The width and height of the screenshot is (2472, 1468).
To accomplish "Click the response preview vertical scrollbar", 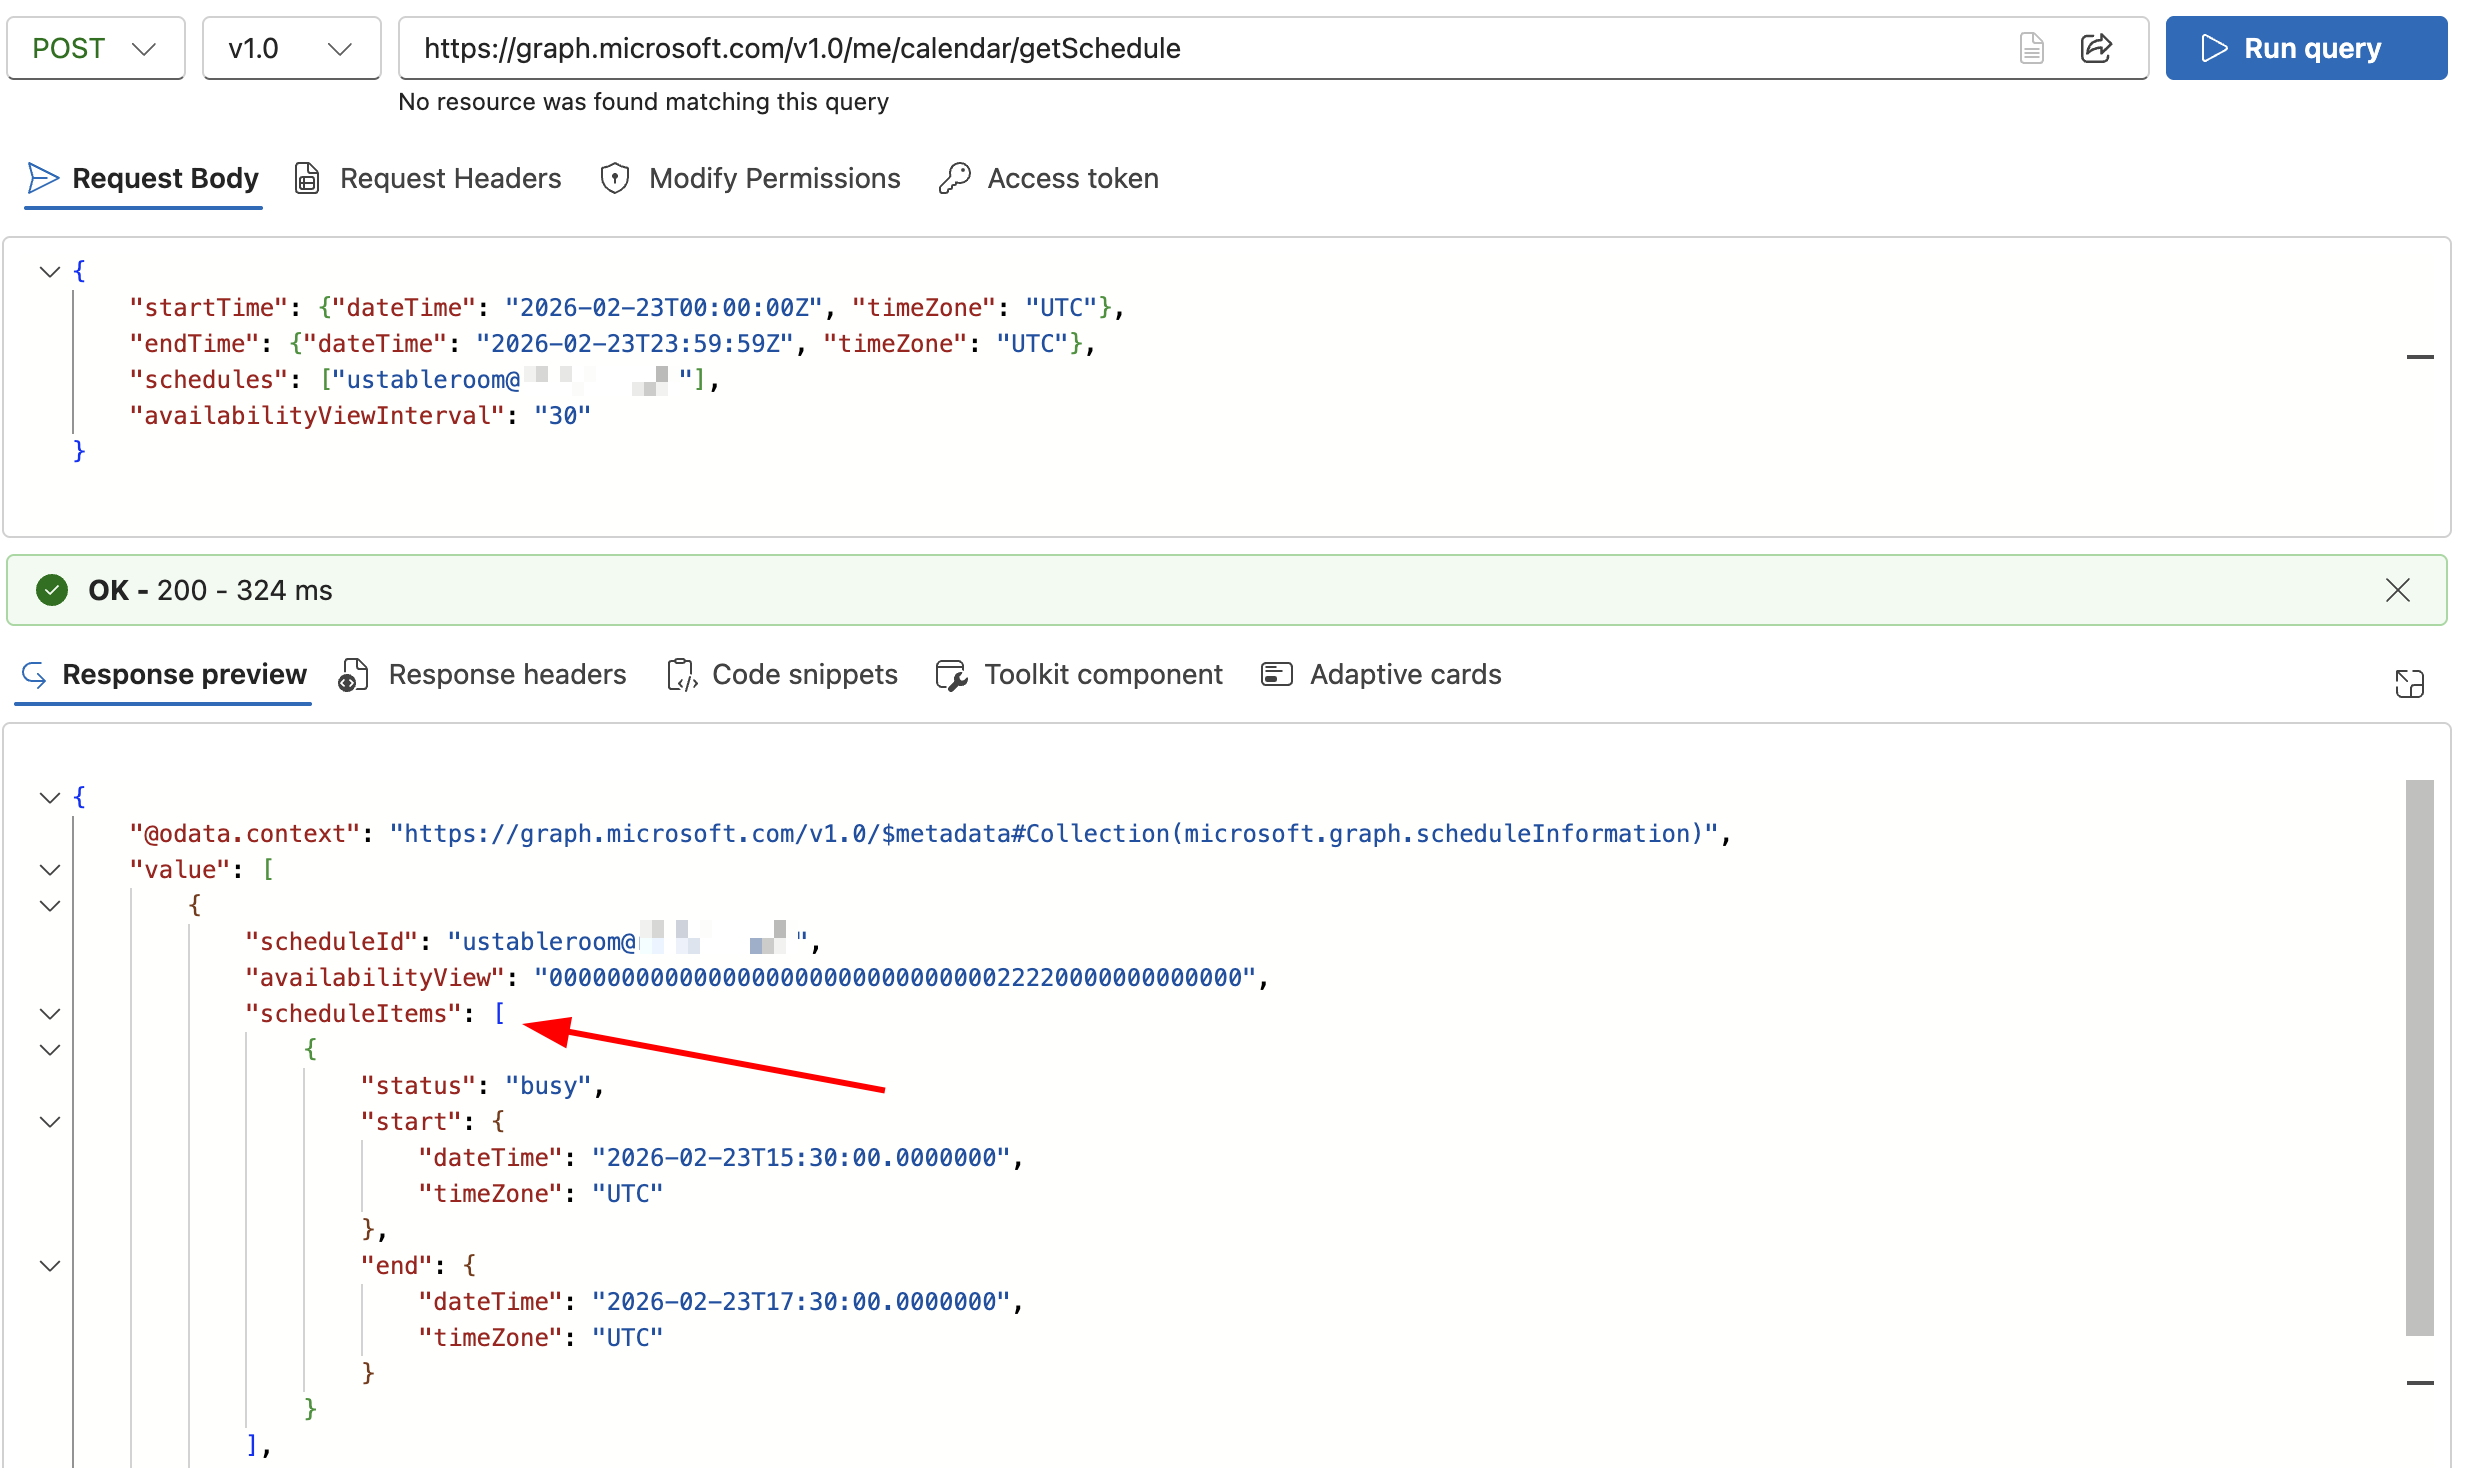I will tap(2419, 1055).
